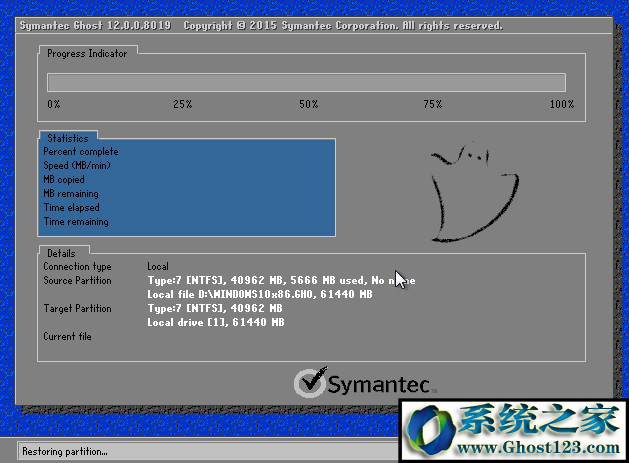Click the Ghost mascot drawing
Image resolution: width=629 pixels, height=463 pixels.
(x=475, y=192)
